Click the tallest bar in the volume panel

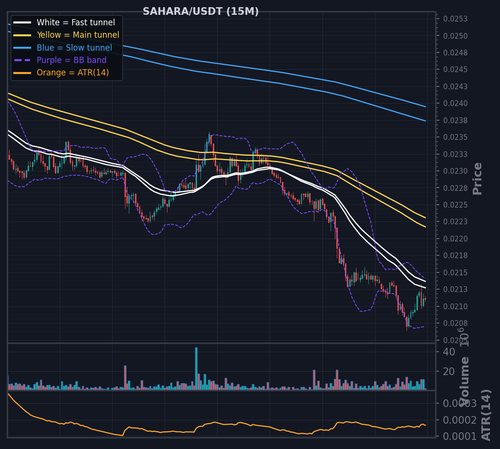pos(196,368)
